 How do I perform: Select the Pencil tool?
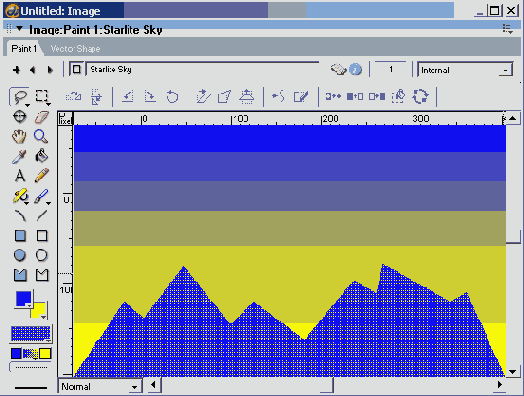(x=42, y=175)
